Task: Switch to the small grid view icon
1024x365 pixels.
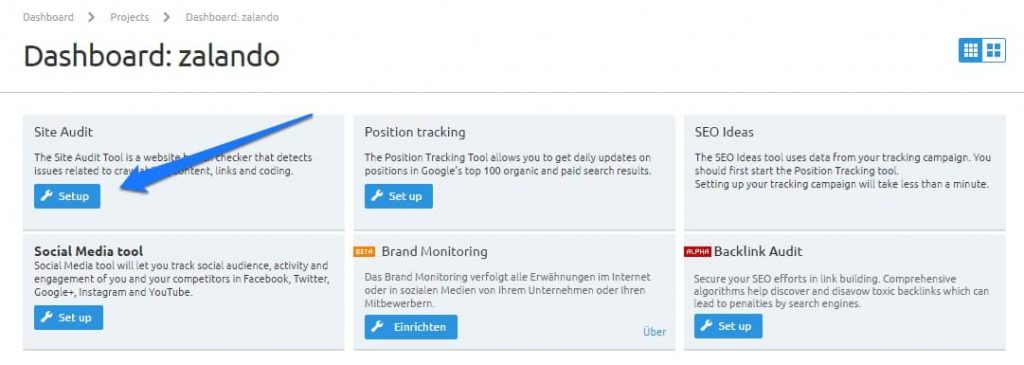Action: [x=971, y=50]
